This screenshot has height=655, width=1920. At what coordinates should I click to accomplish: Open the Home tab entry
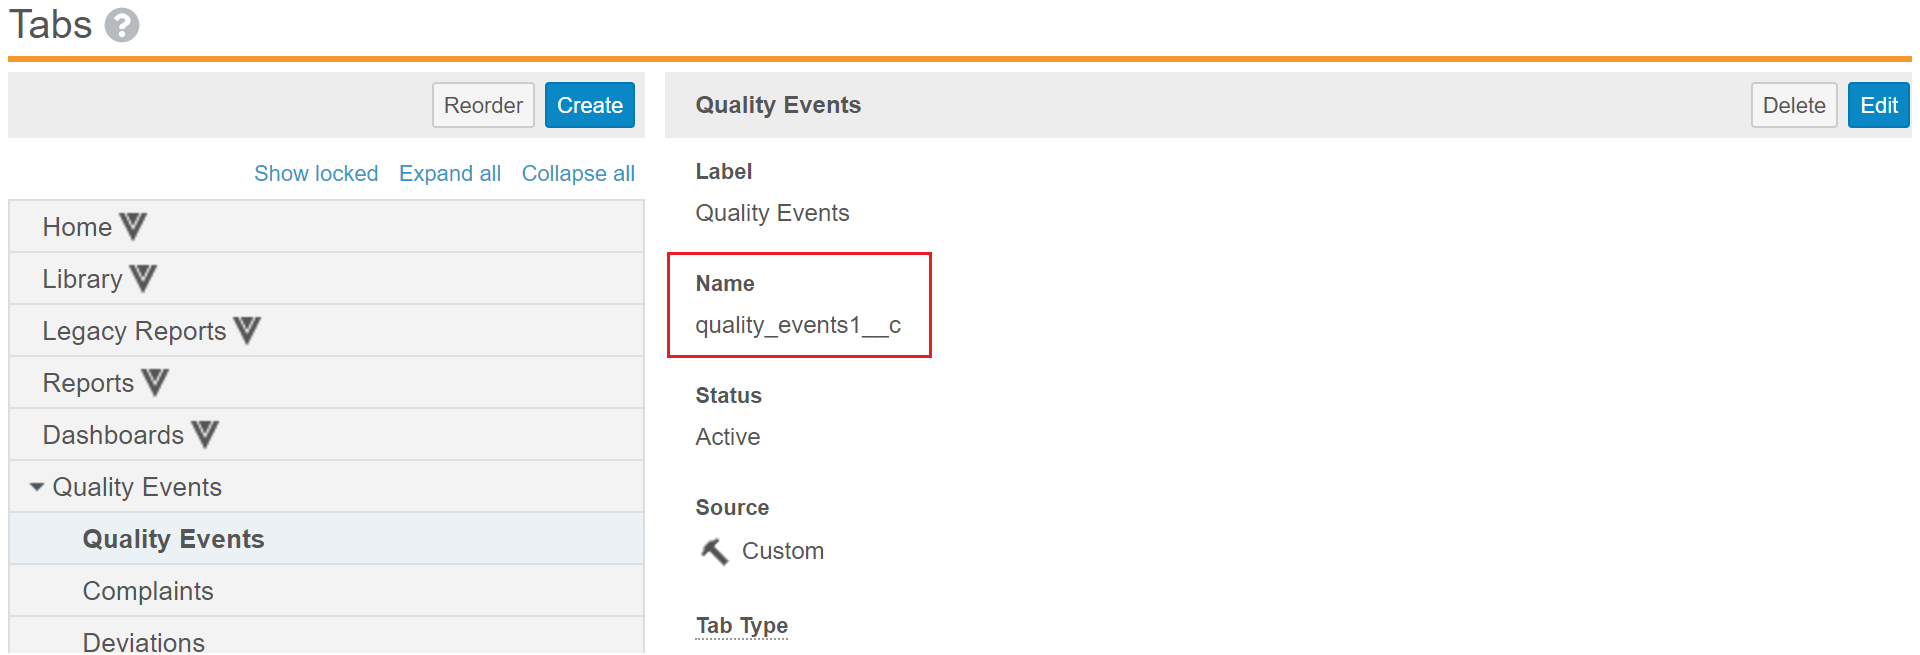tap(77, 227)
